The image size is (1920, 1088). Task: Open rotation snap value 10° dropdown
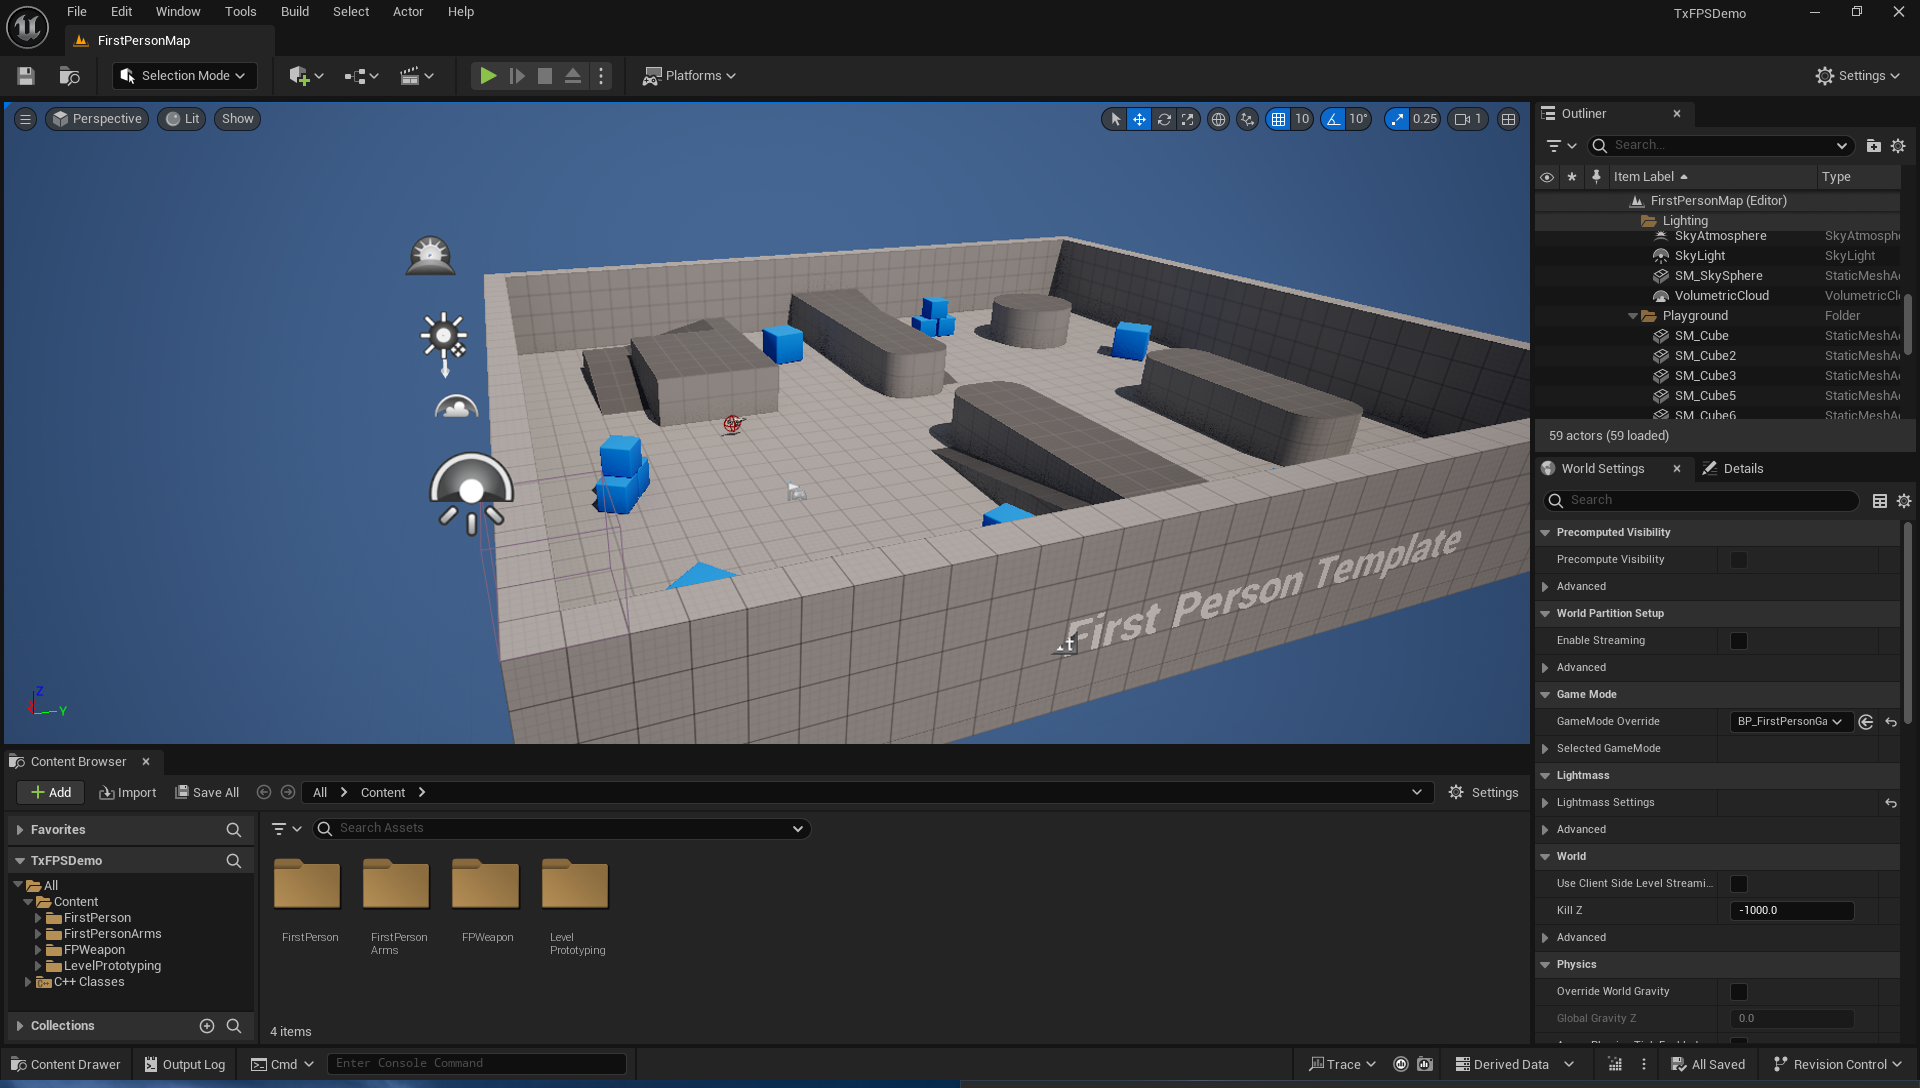coord(1358,119)
